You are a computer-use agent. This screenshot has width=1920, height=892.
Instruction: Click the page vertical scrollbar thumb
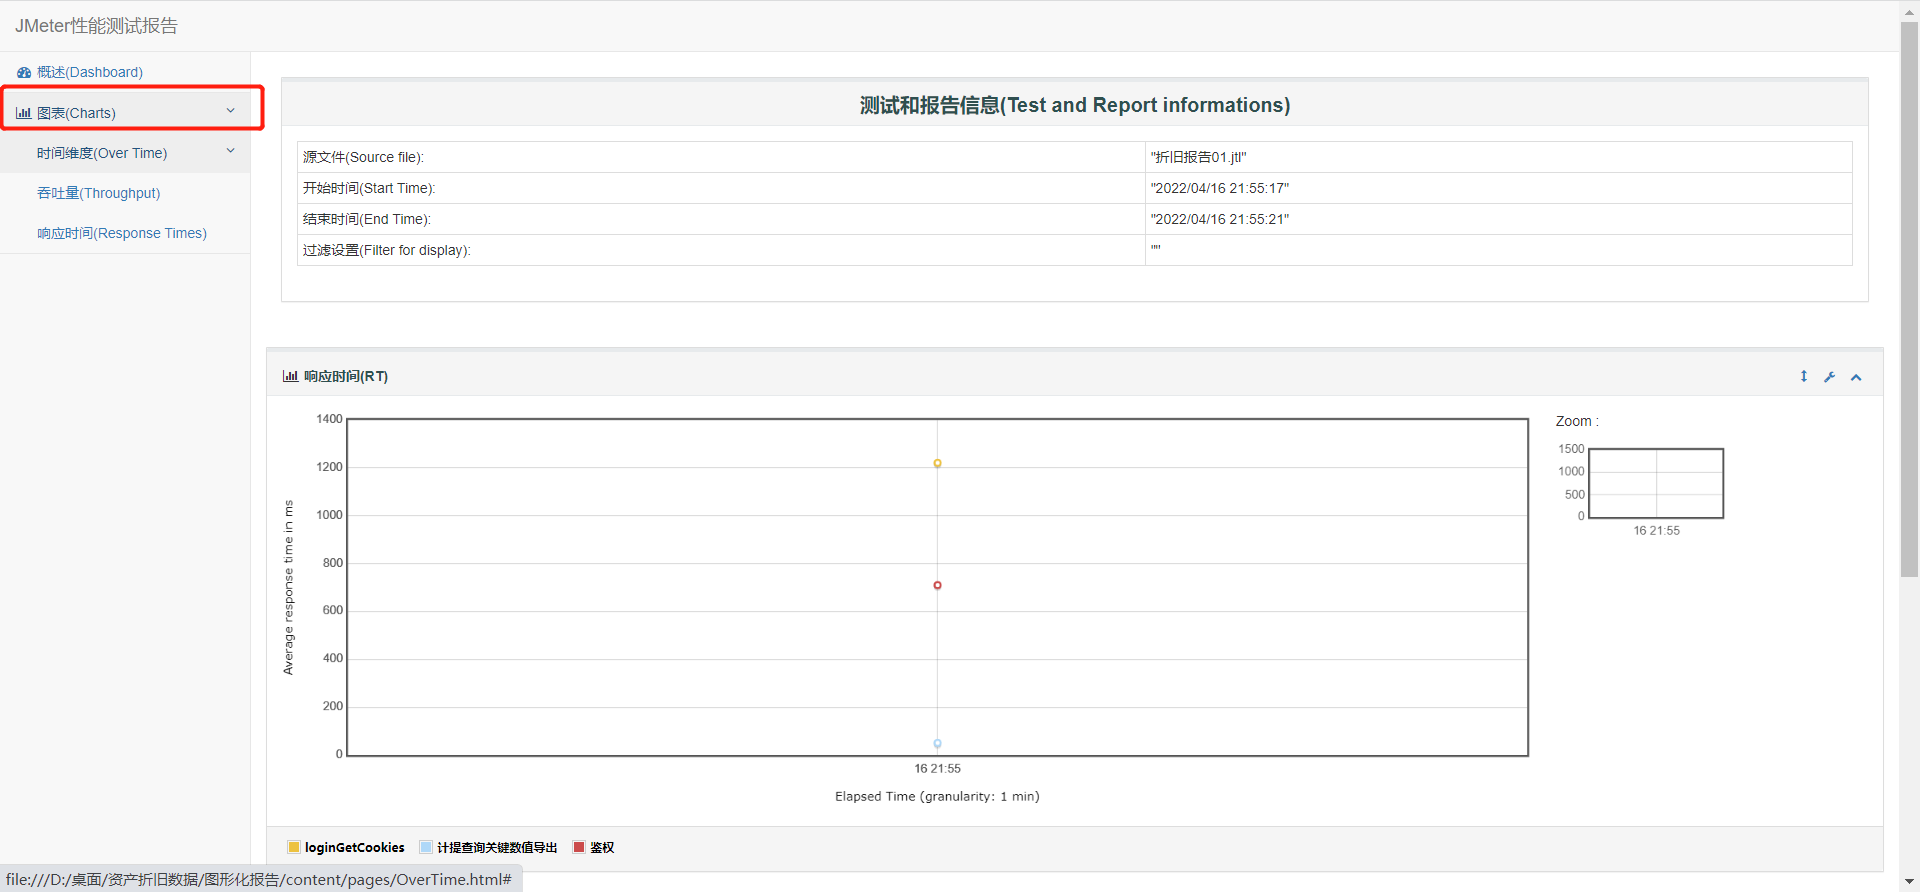point(1909,300)
